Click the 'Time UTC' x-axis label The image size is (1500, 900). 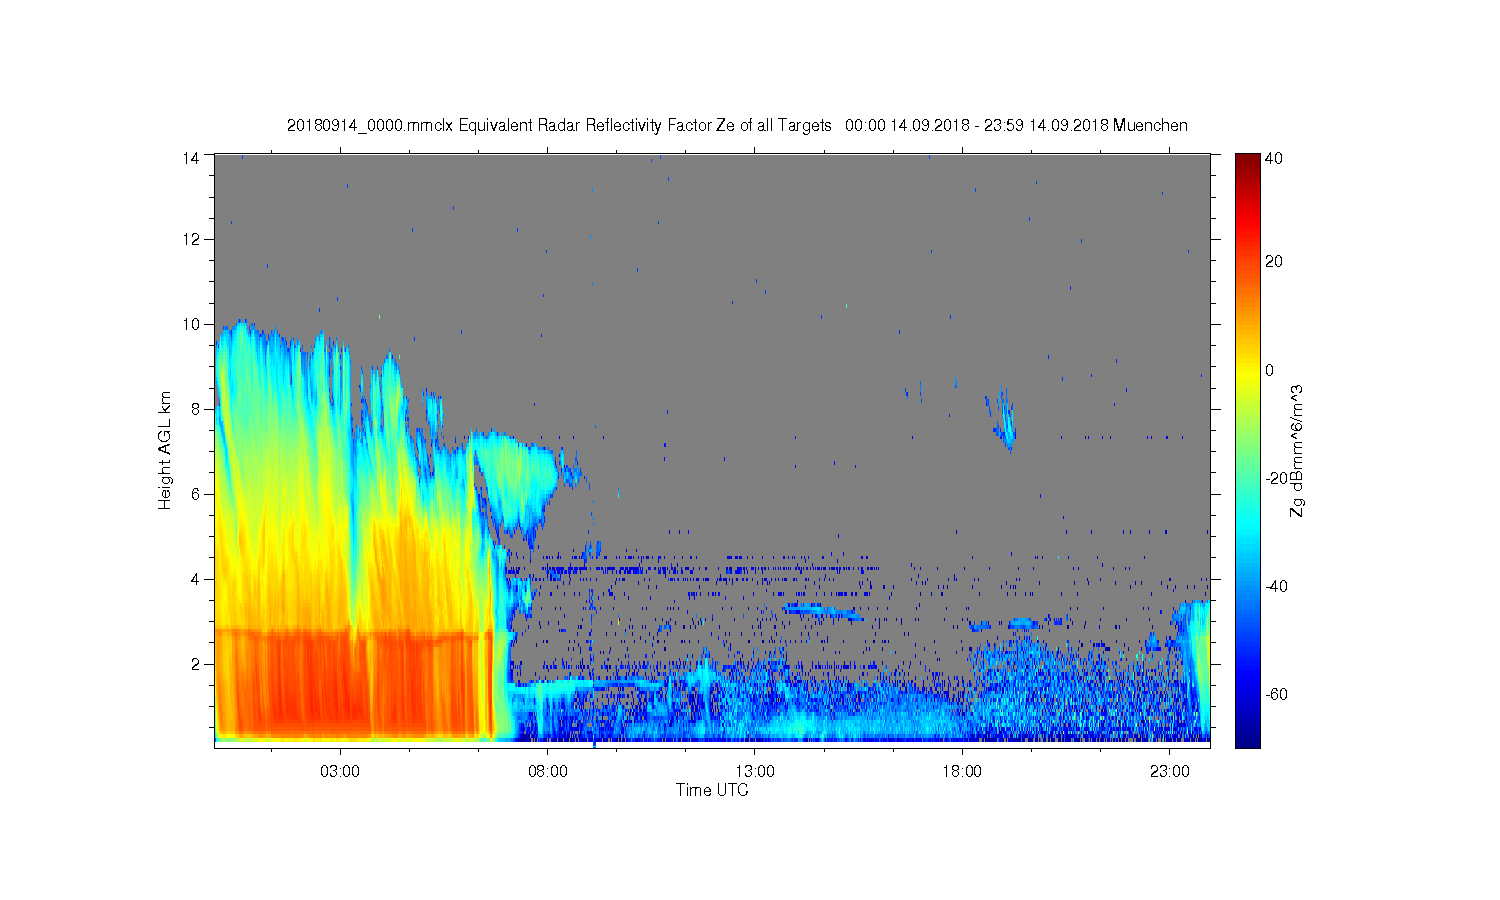712,790
